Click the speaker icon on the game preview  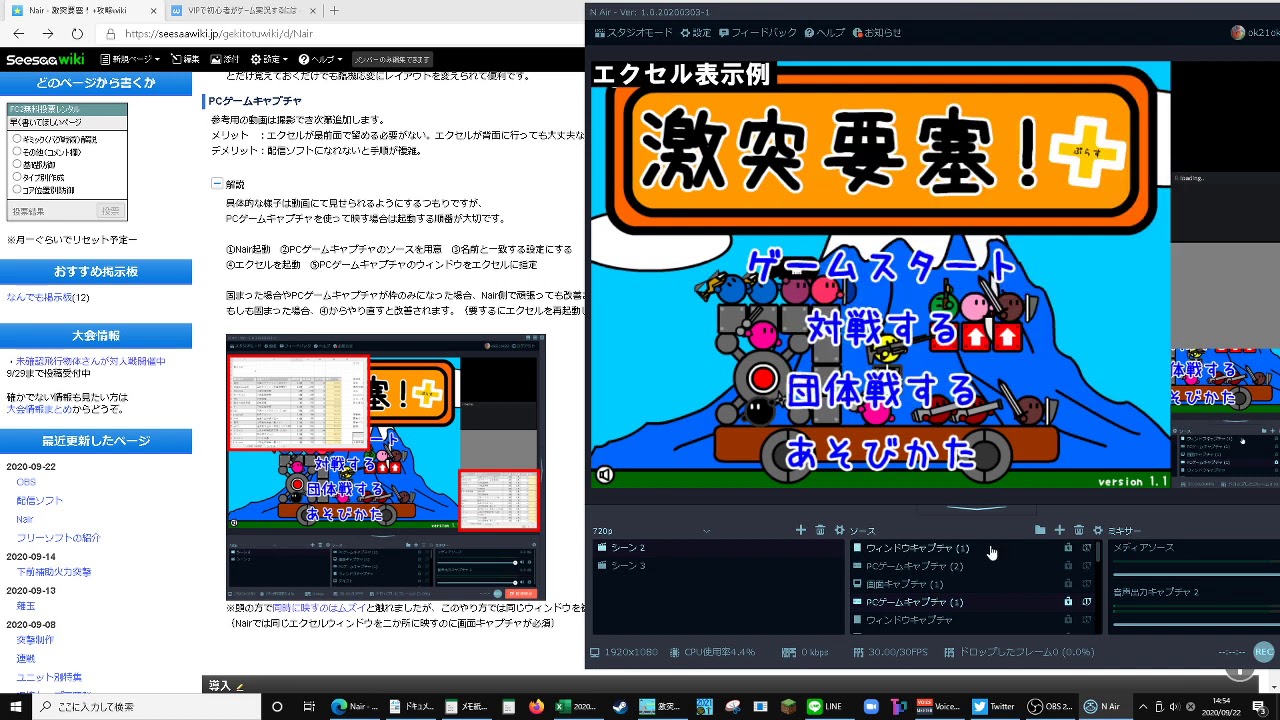coord(605,476)
